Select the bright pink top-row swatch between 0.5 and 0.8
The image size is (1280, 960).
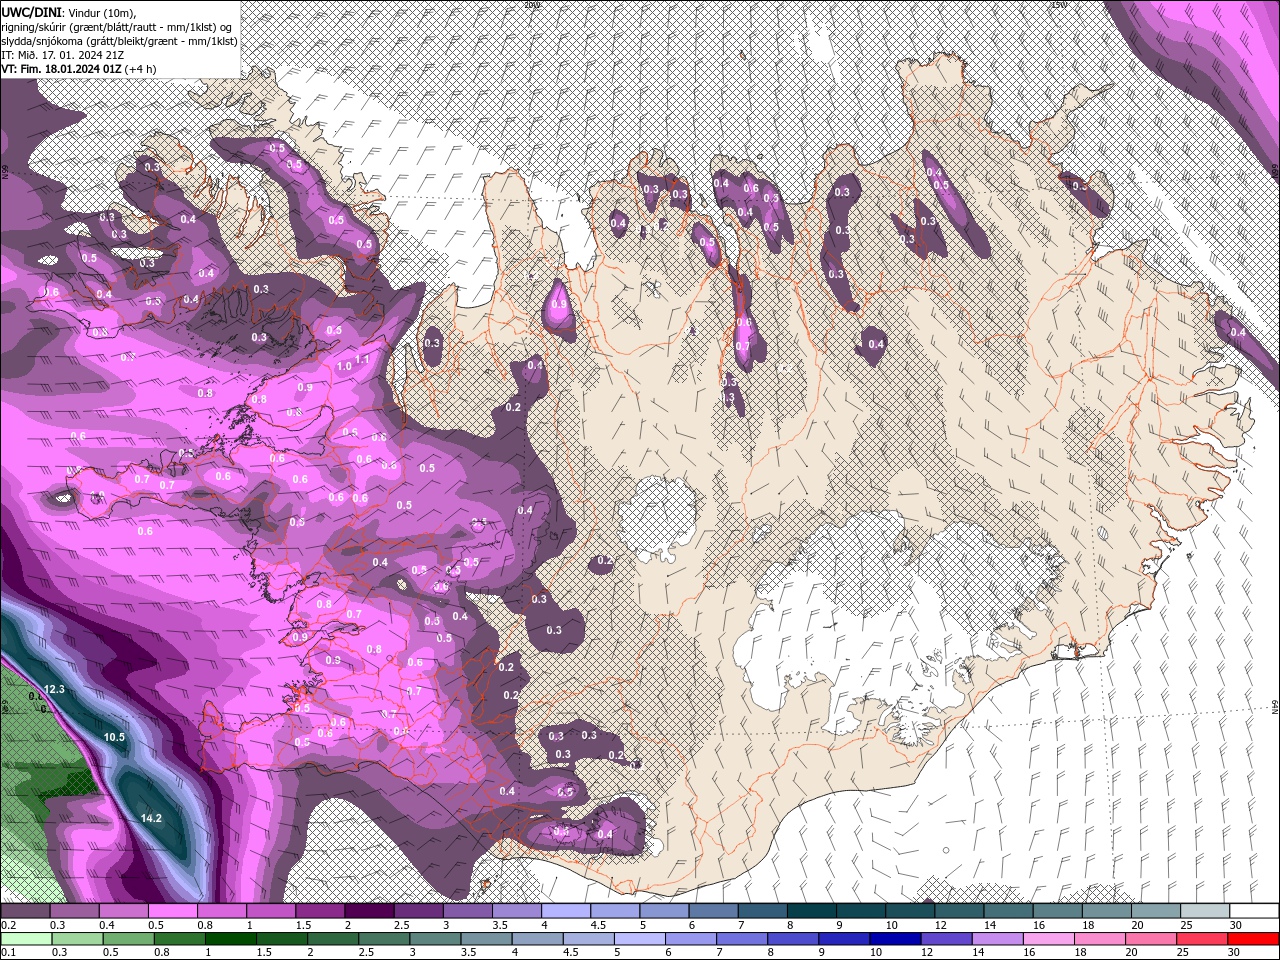(172, 911)
